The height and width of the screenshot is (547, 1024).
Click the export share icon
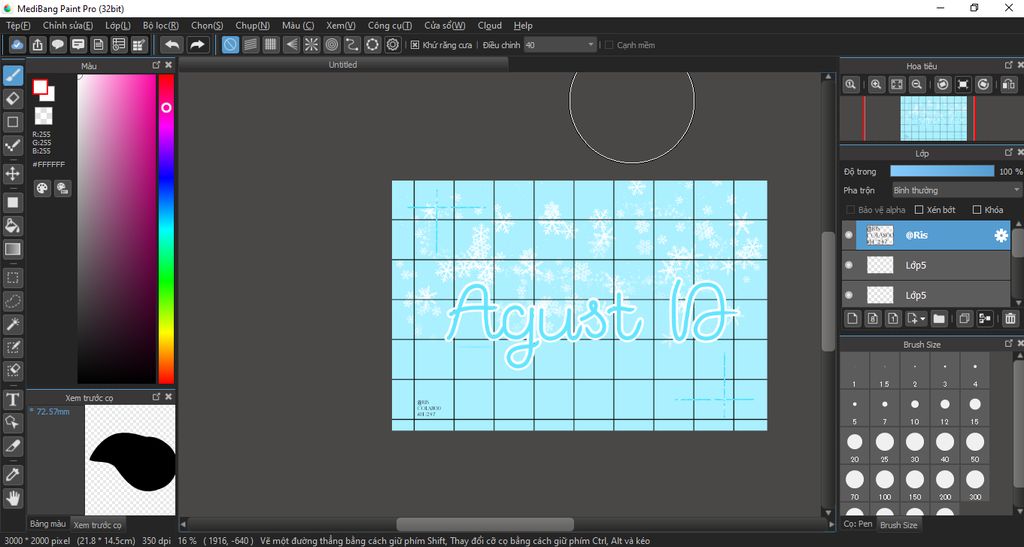(x=38, y=44)
